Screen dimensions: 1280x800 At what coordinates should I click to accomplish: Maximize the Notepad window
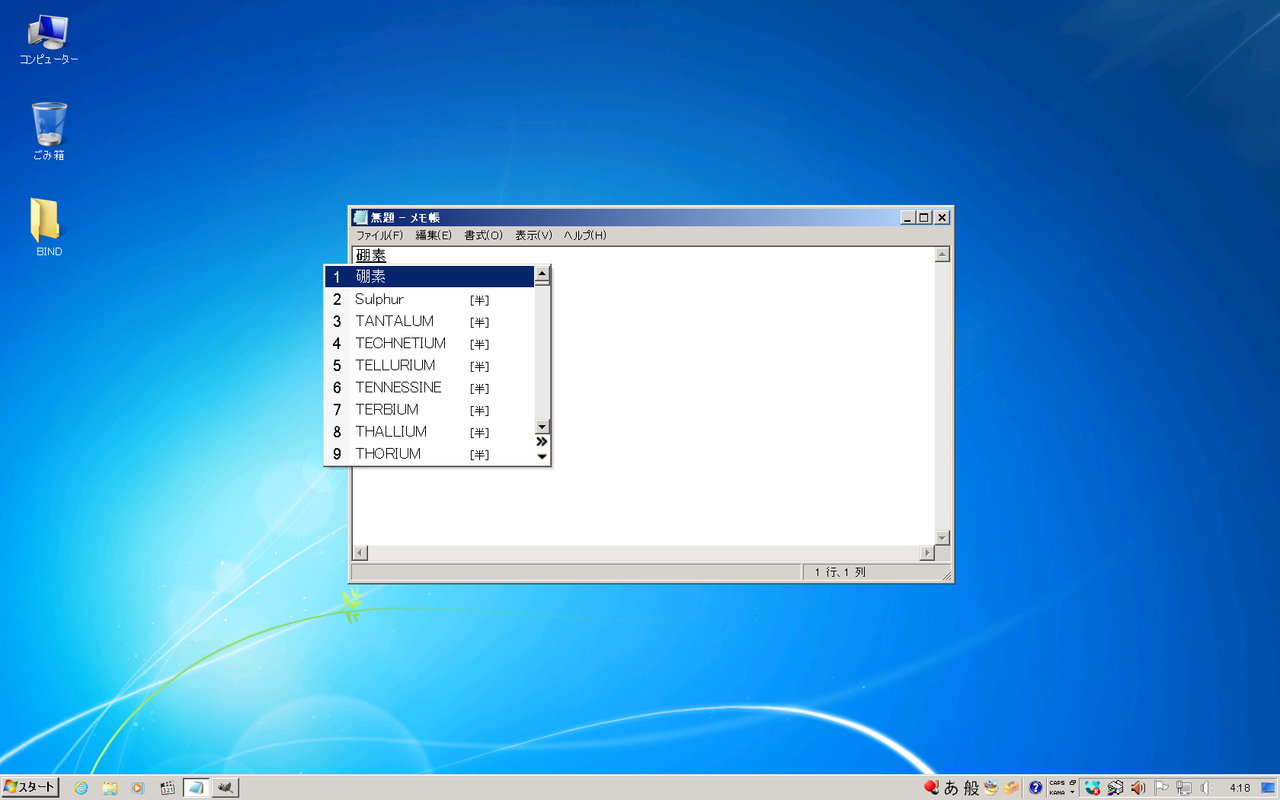tap(923, 217)
